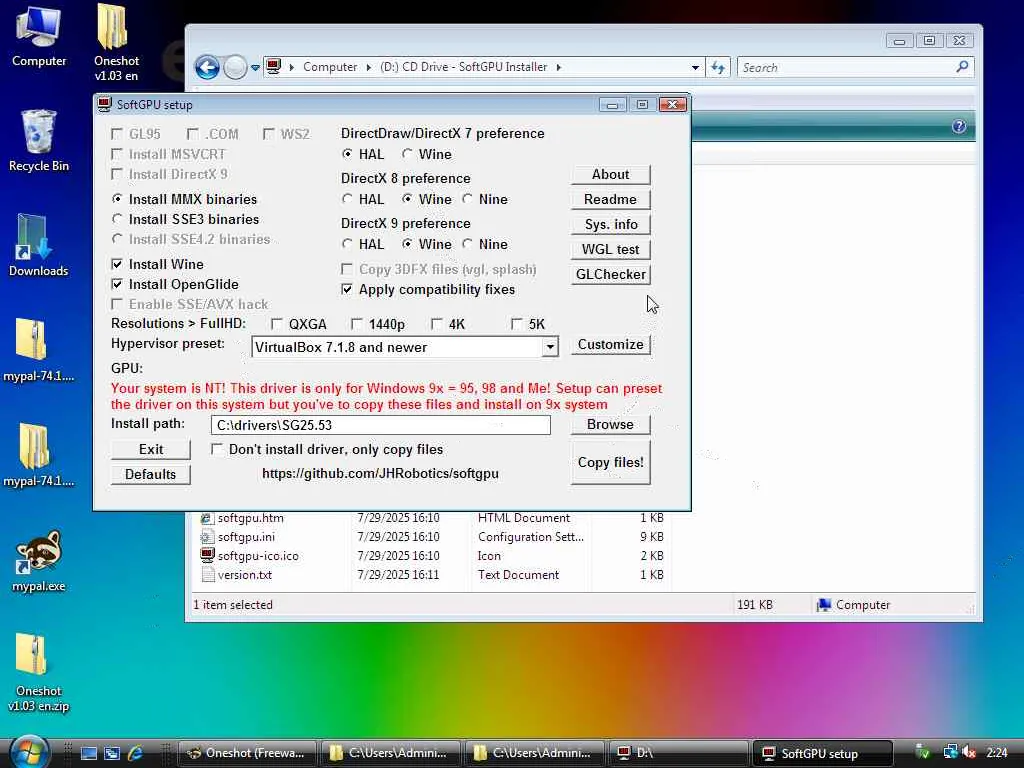Select Nine for DirectX 9 preference

pyautogui.click(x=467, y=244)
